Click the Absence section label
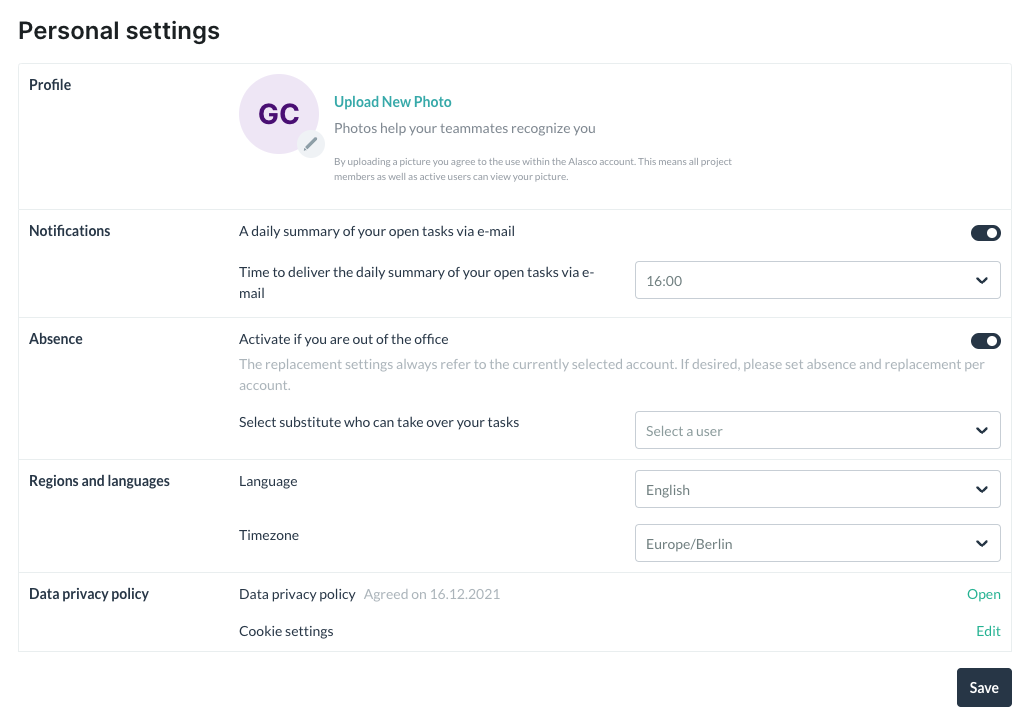The height and width of the screenshot is (723, 1028). click(56, 339)
